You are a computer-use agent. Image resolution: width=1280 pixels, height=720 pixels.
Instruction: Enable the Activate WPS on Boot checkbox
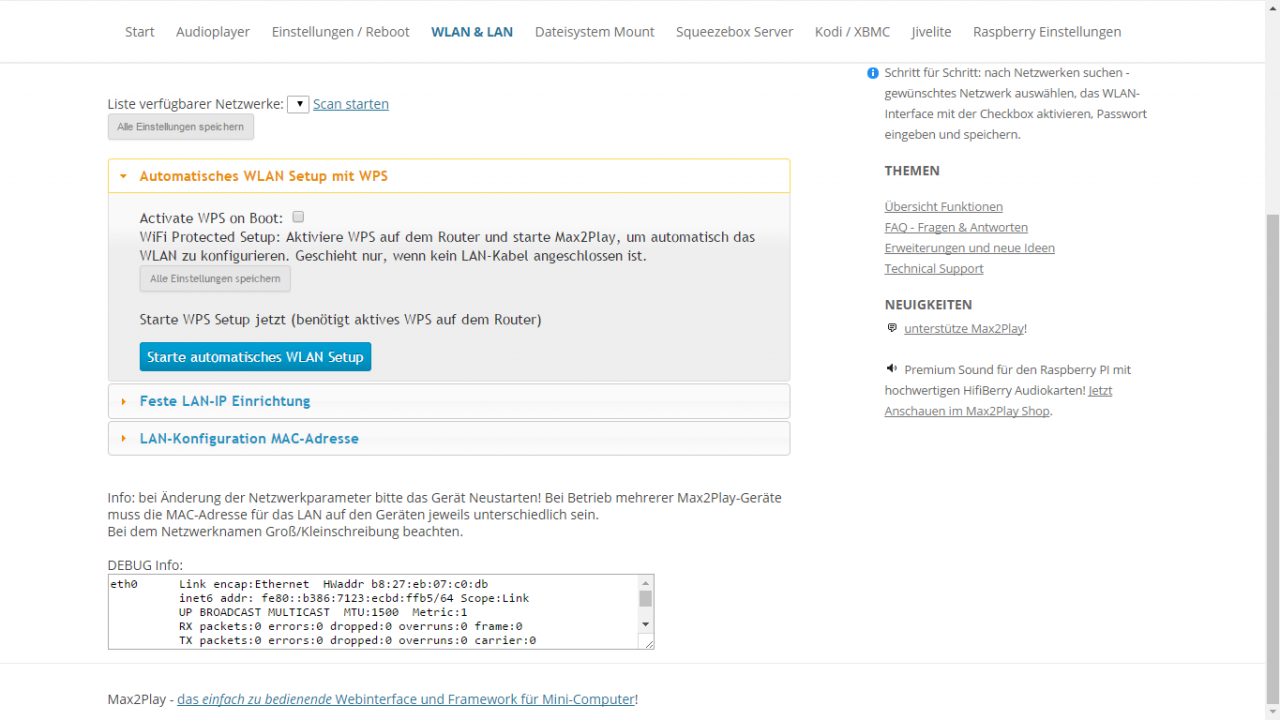tap(298, 217)
